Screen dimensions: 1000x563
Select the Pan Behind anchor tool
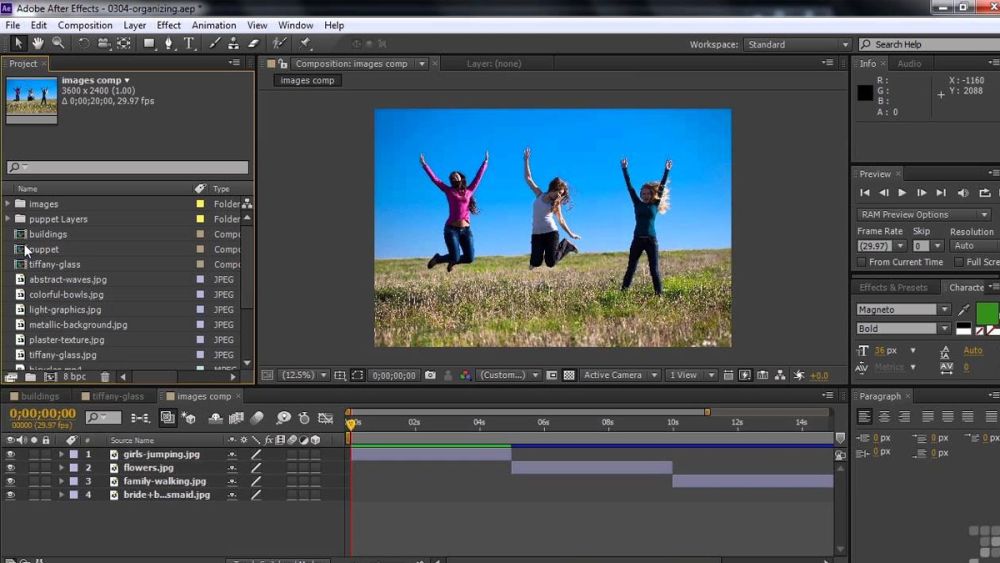124,43
